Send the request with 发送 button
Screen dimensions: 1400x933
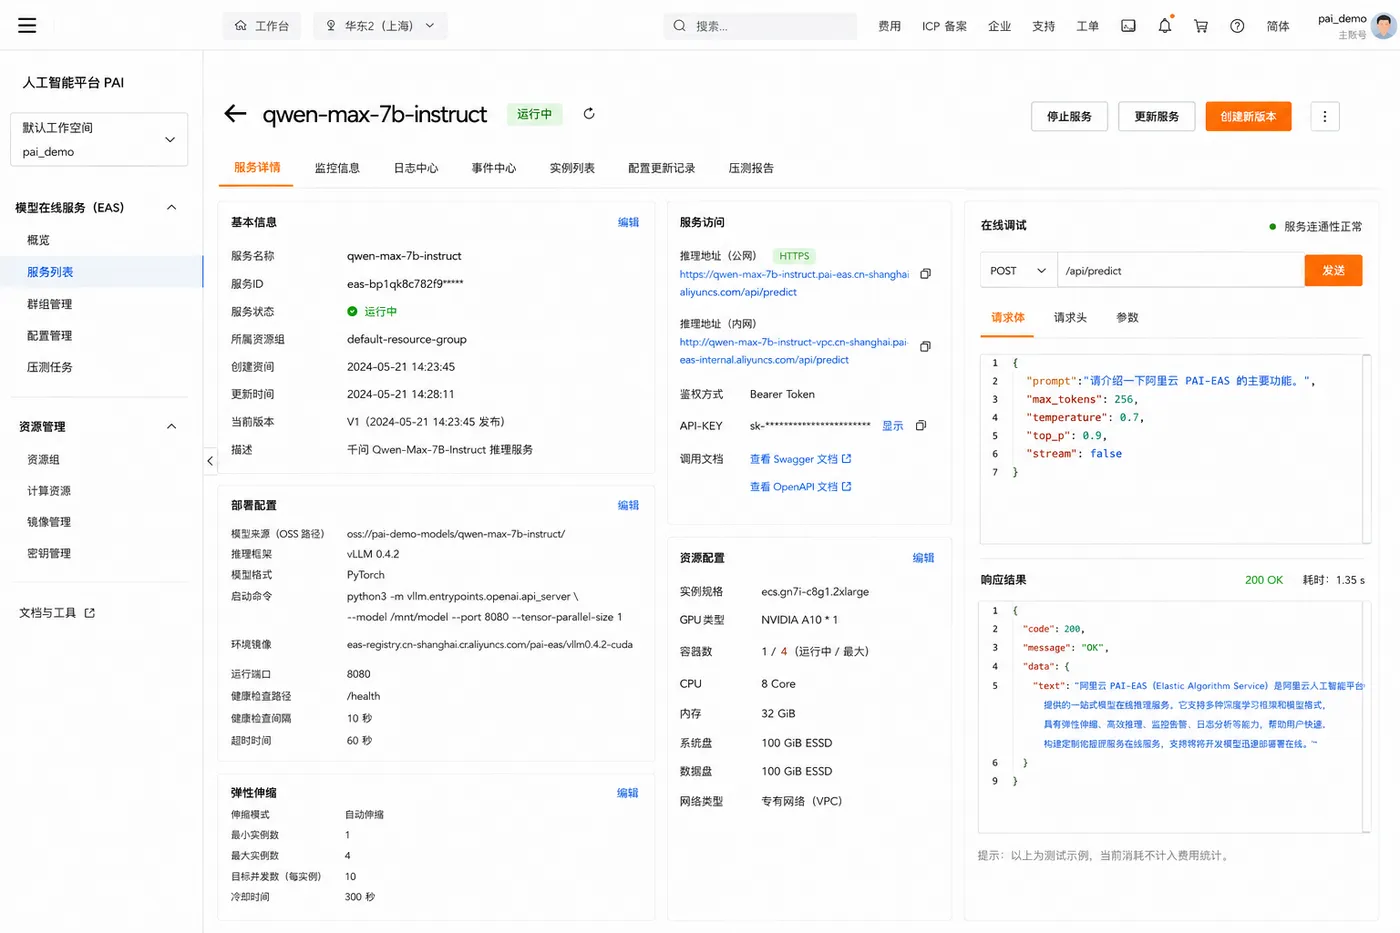(1333, 271)
